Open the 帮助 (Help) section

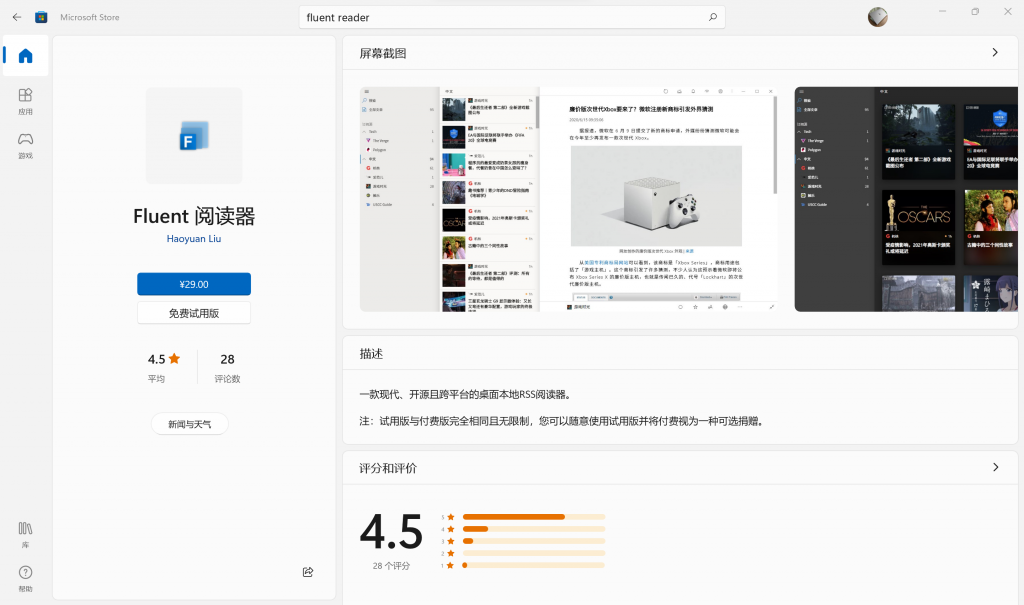(25, 579)
